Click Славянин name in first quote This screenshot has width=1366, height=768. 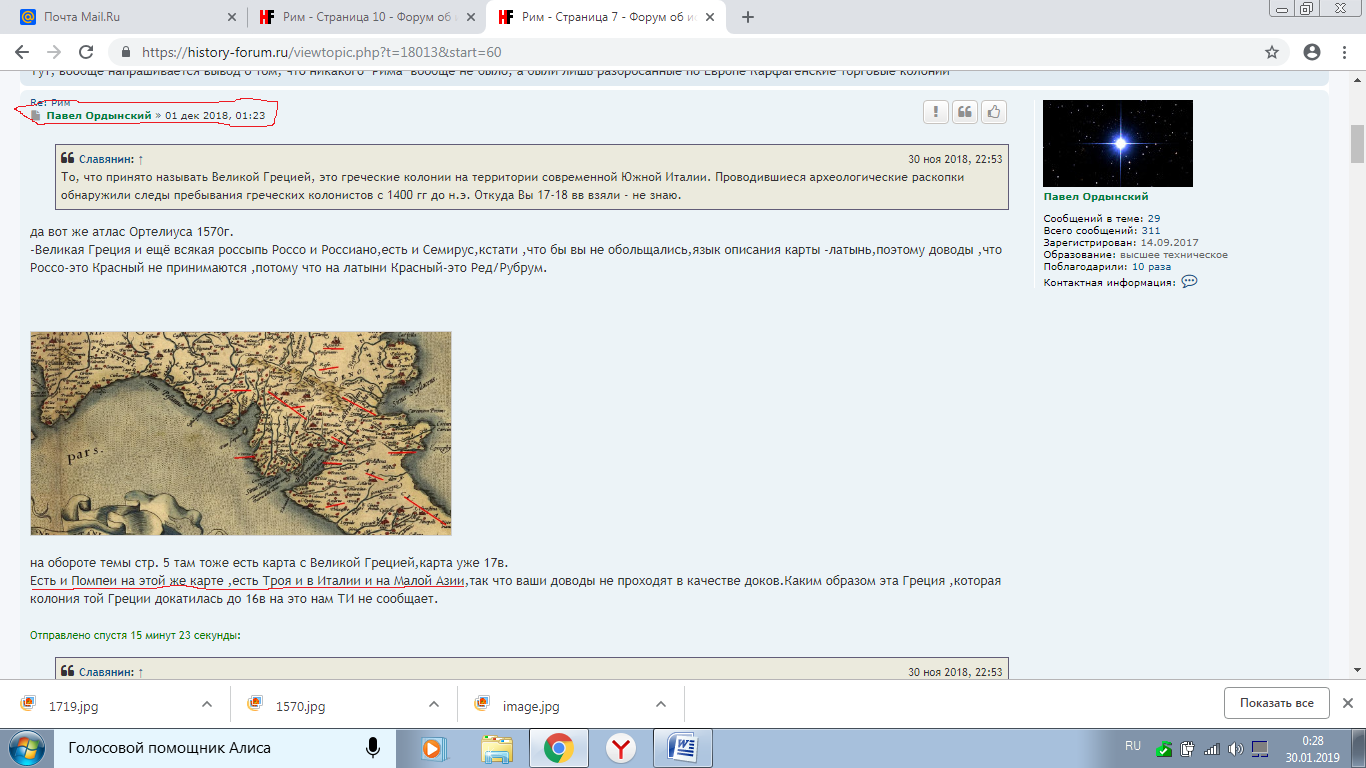105,159
